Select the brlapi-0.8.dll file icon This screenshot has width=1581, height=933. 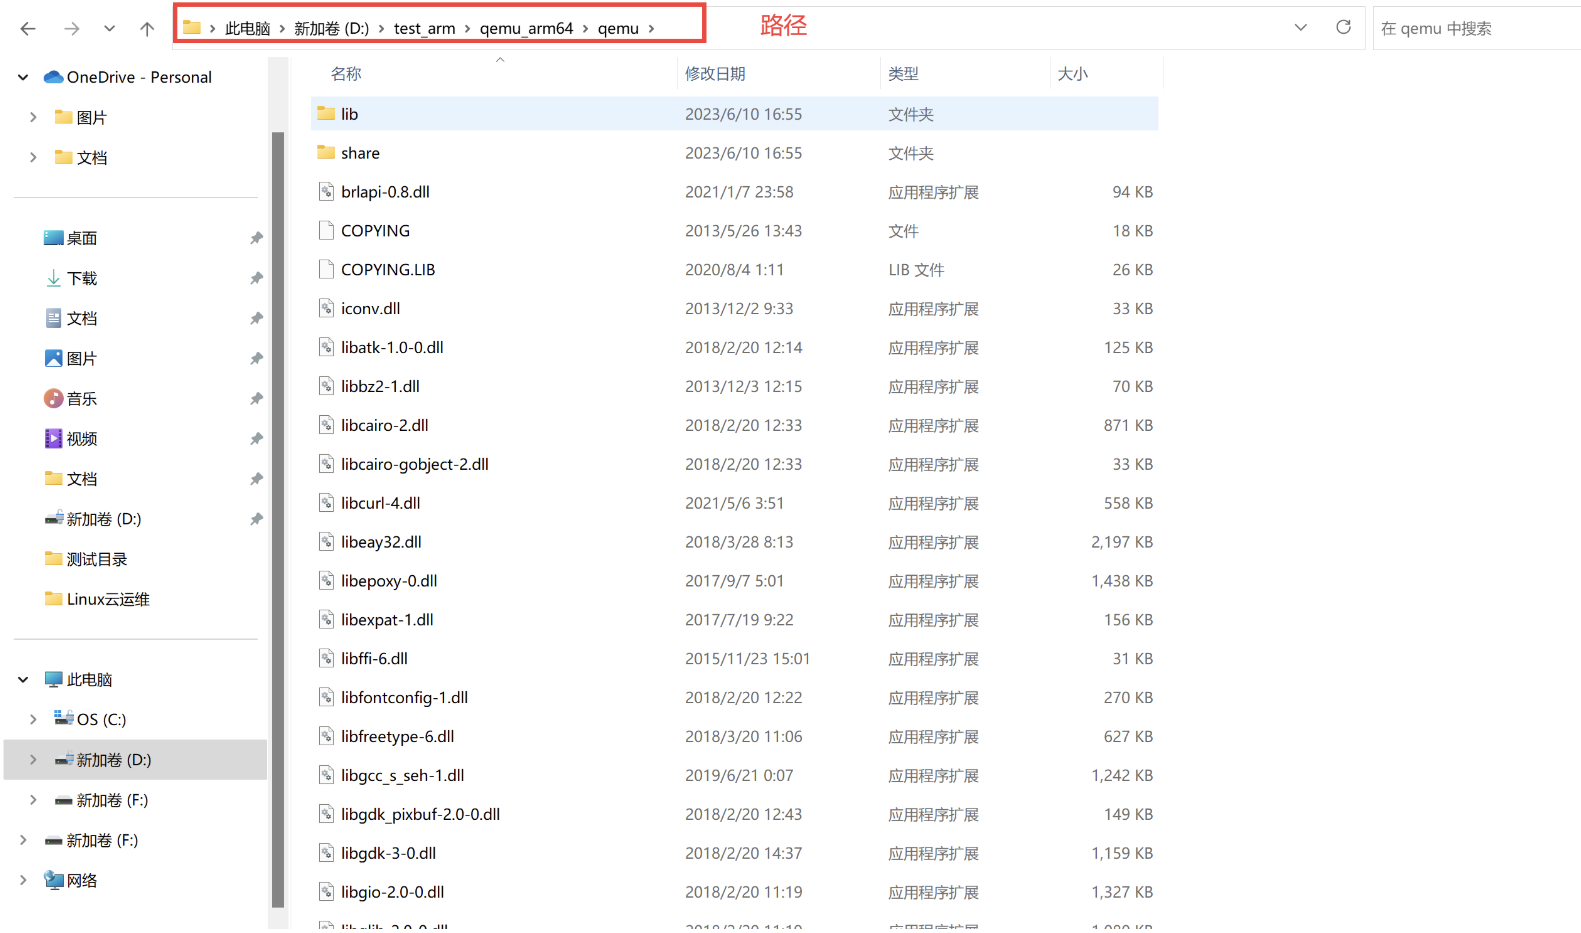pos(326,191)
